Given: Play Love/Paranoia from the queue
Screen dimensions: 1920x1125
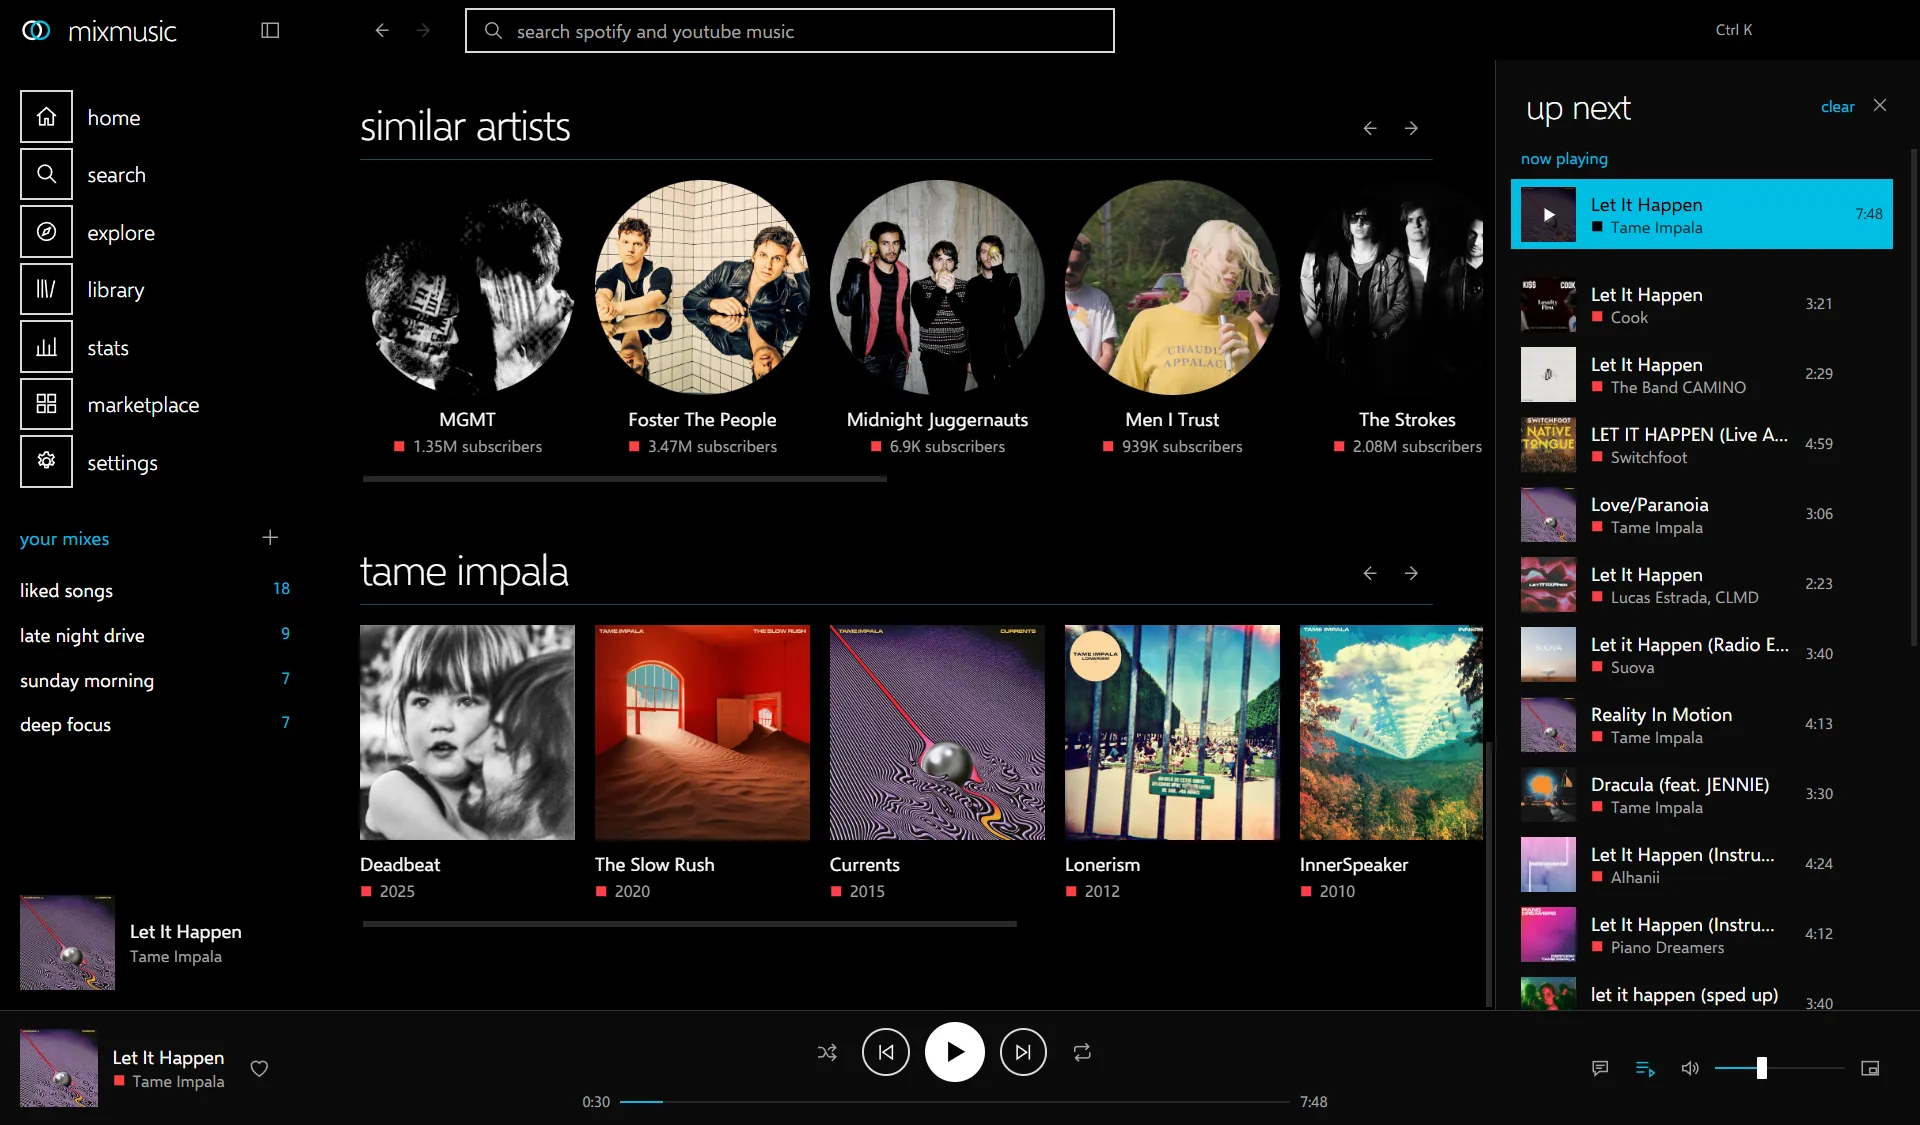Looking at the screenshot, I should click(x=1701, y=514).
